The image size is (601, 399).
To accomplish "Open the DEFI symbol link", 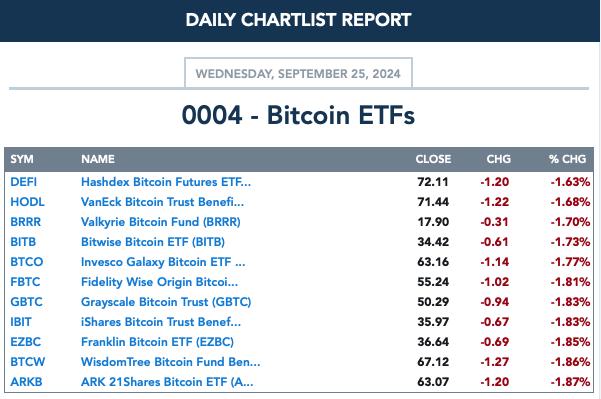I will (x=23, y=182).
